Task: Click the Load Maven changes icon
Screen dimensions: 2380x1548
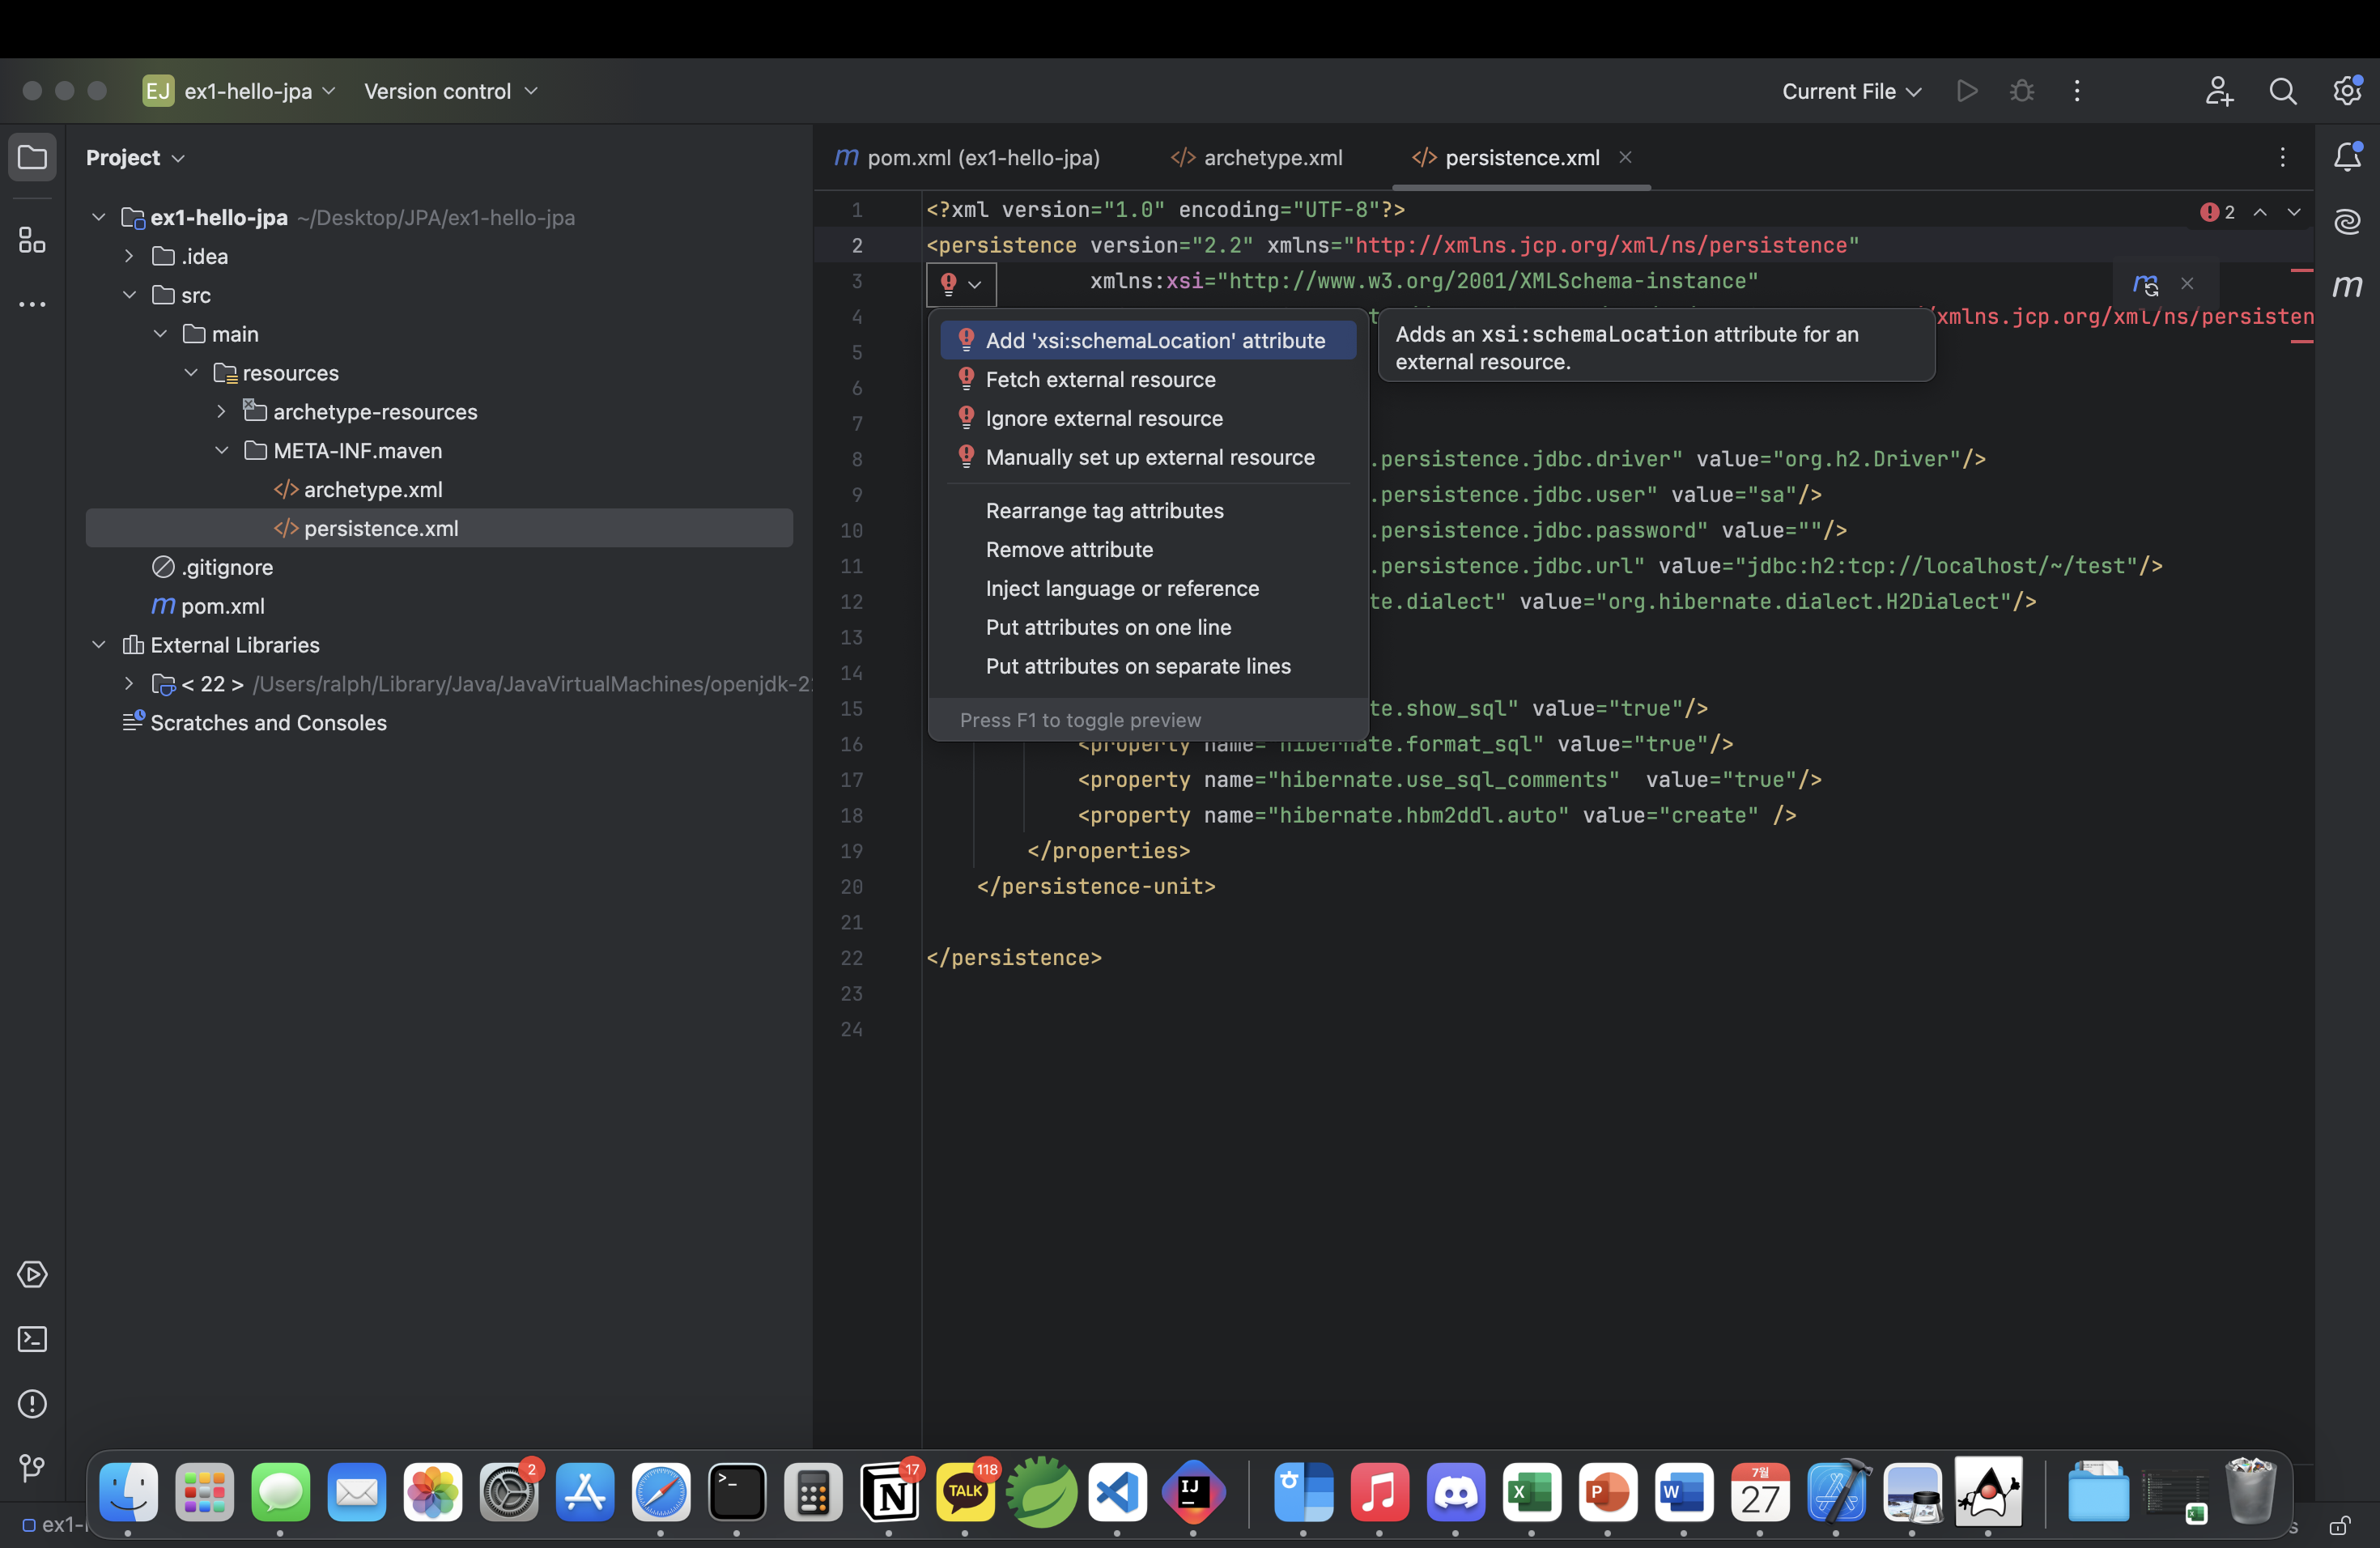Action: tap(2145, 284)
